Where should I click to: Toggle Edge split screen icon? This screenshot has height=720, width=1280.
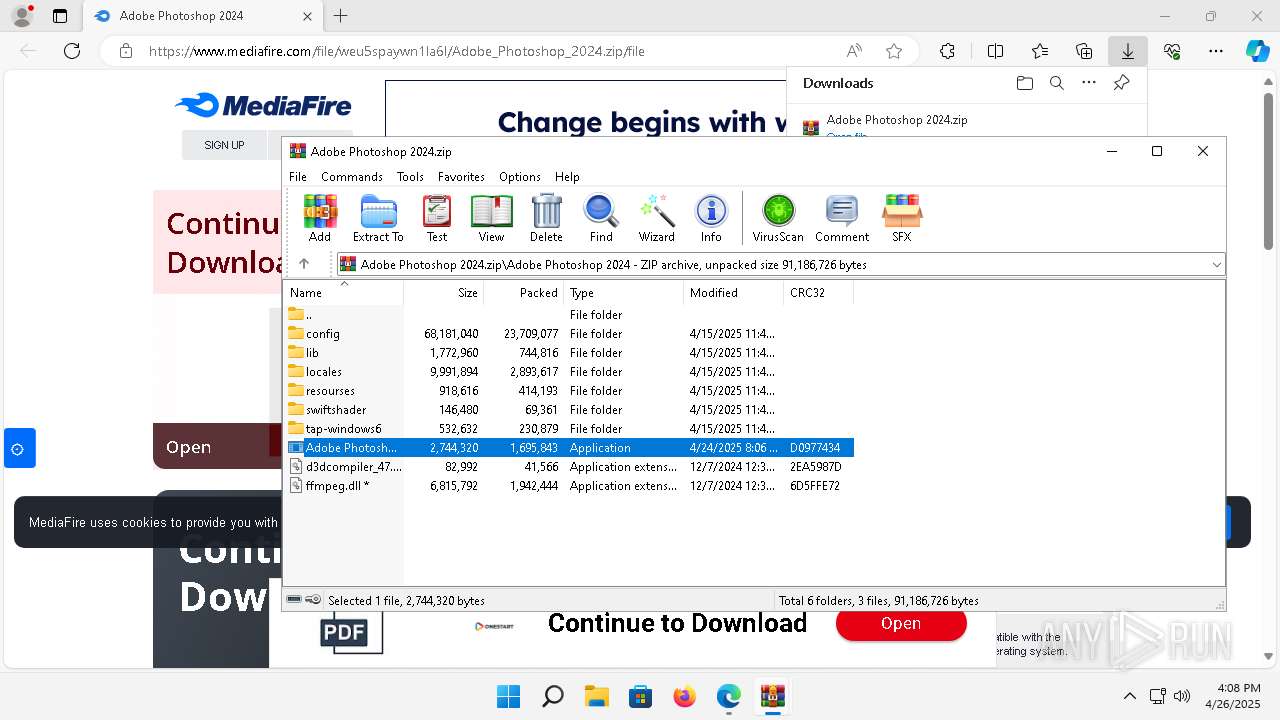995,51
